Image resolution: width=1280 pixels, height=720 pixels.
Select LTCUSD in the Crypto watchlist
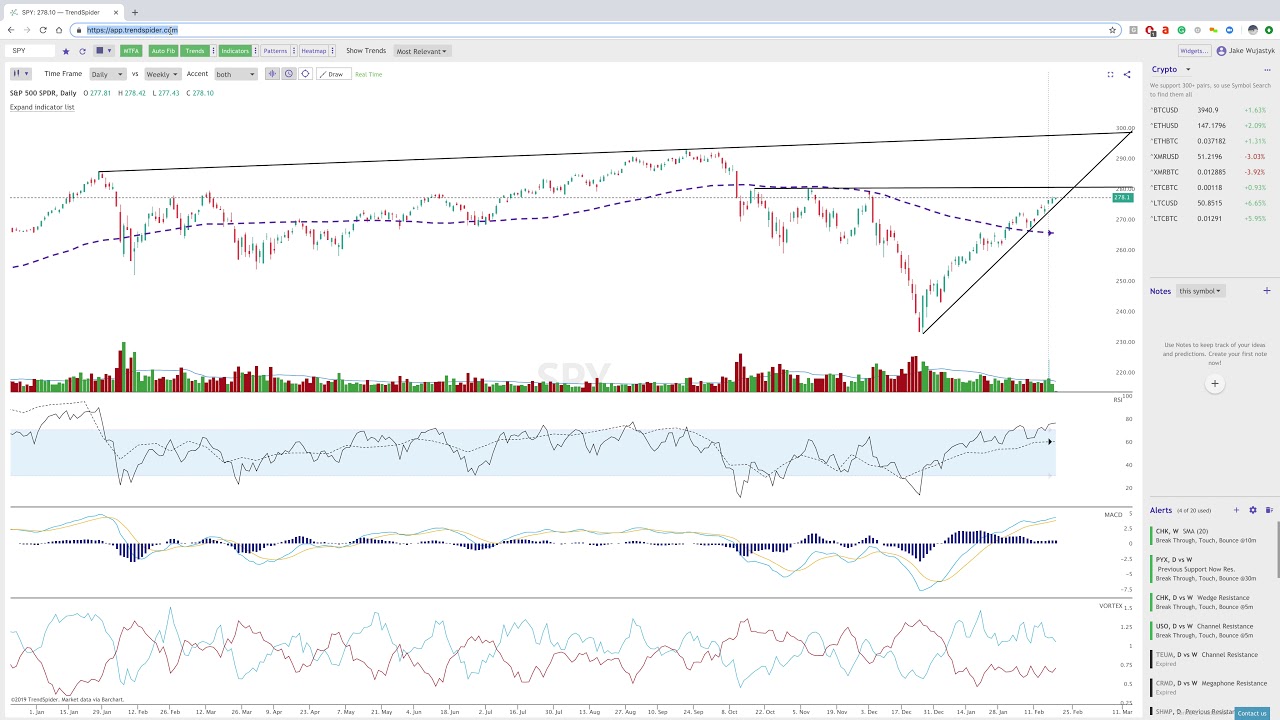point(1210,203)
